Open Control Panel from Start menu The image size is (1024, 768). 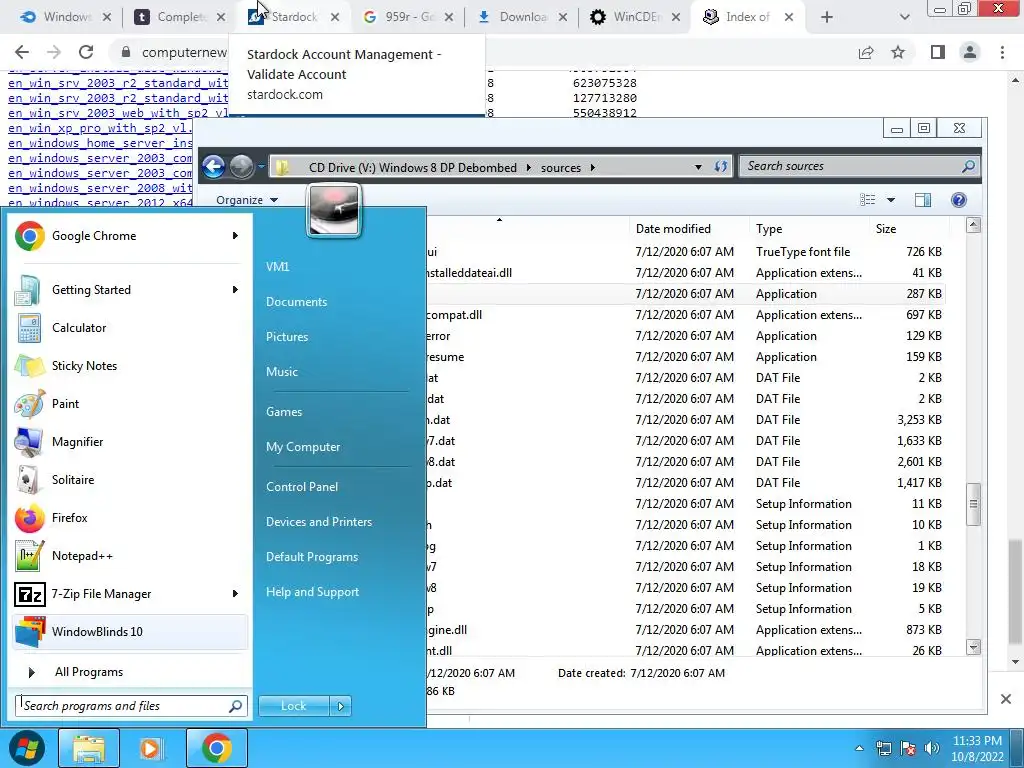click(302, 487)
